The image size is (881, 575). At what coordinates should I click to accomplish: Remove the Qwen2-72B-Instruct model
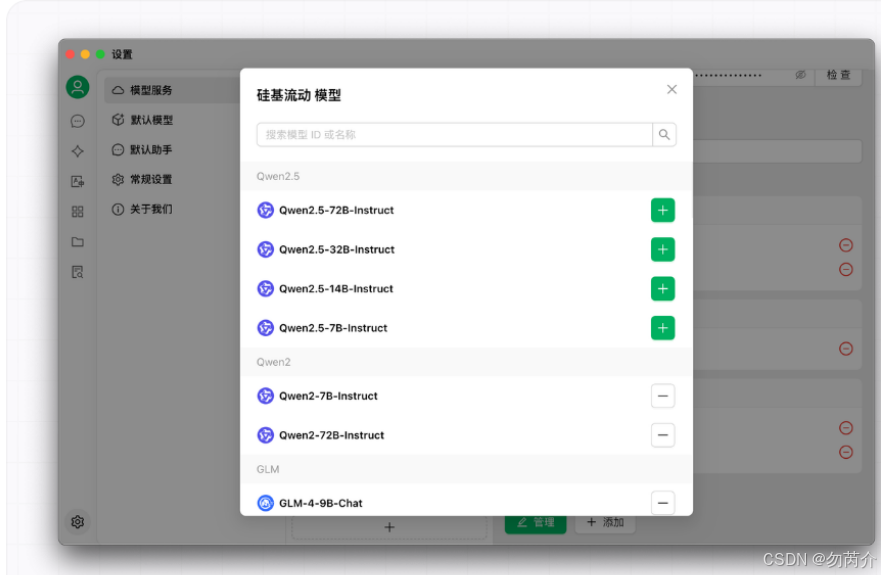[x=662, y=436]
